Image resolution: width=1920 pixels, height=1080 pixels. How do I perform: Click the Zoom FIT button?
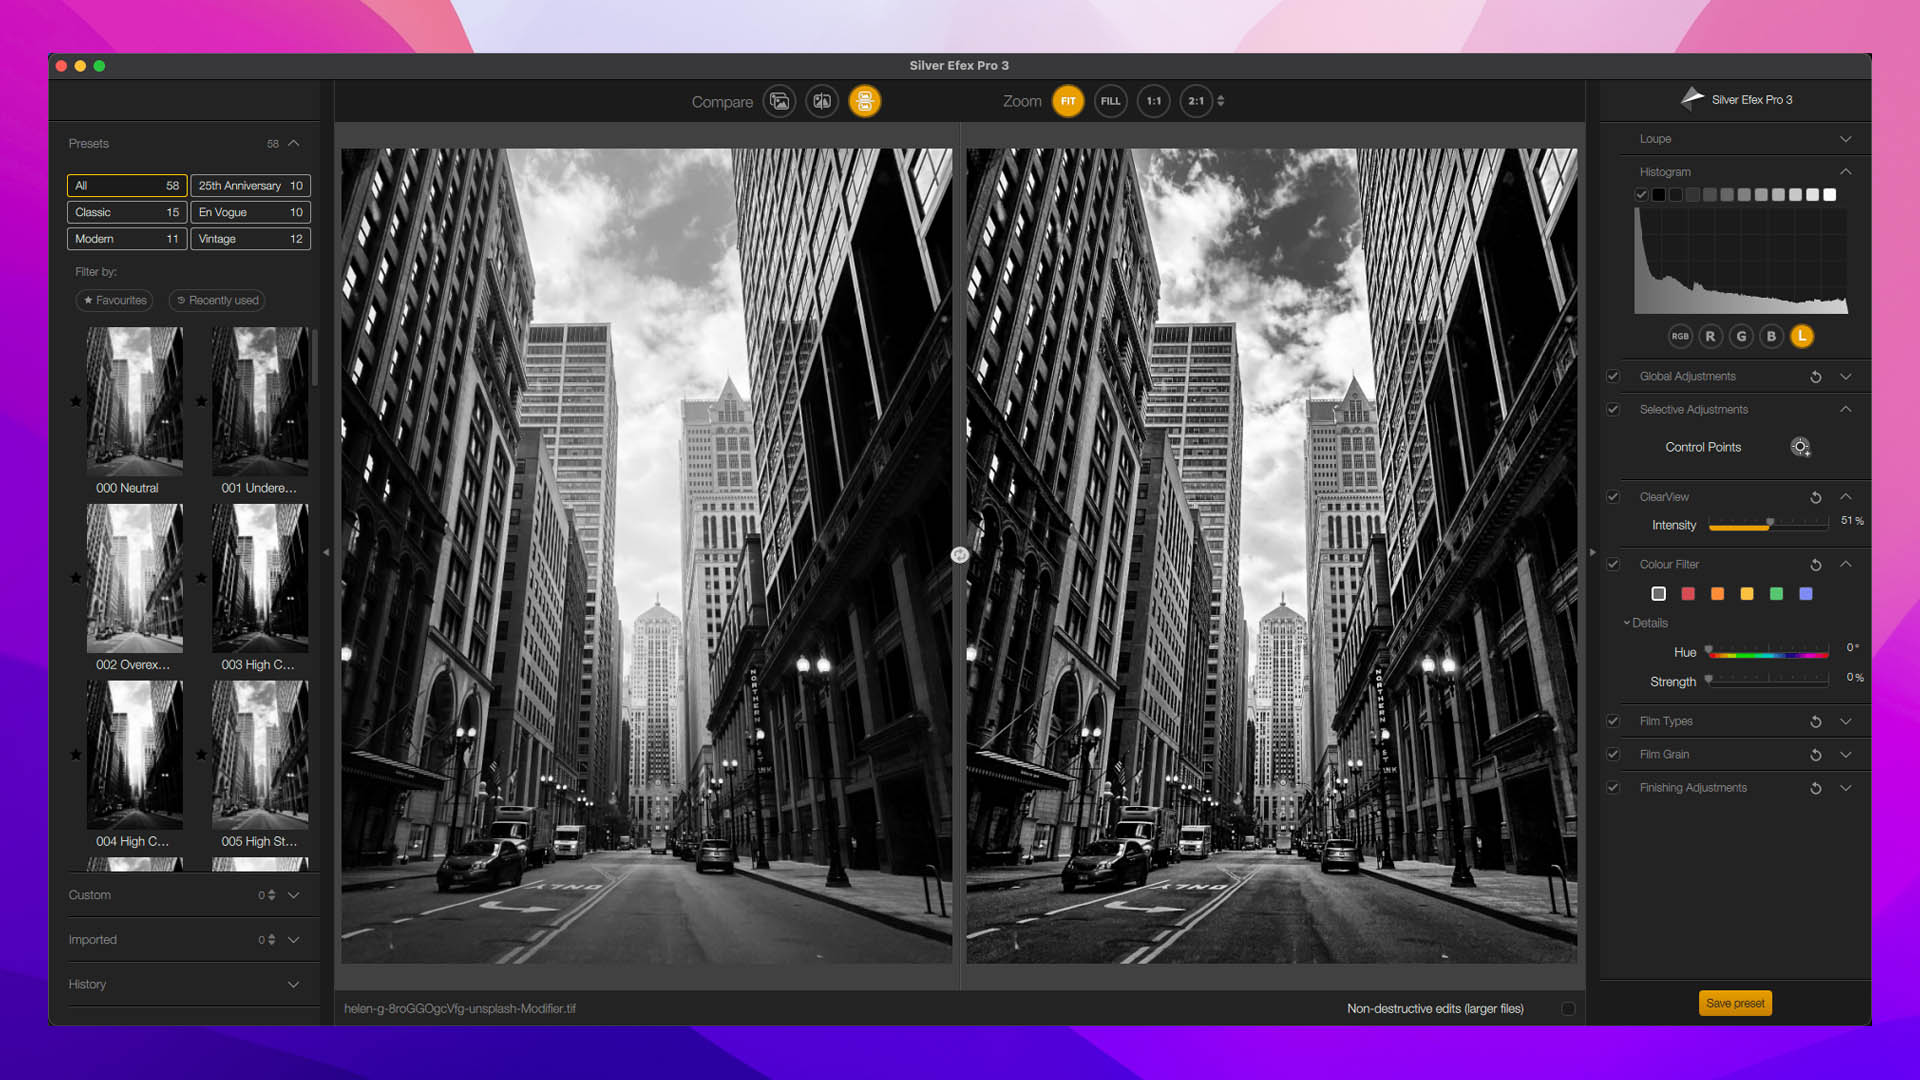tap(1068, 100)
